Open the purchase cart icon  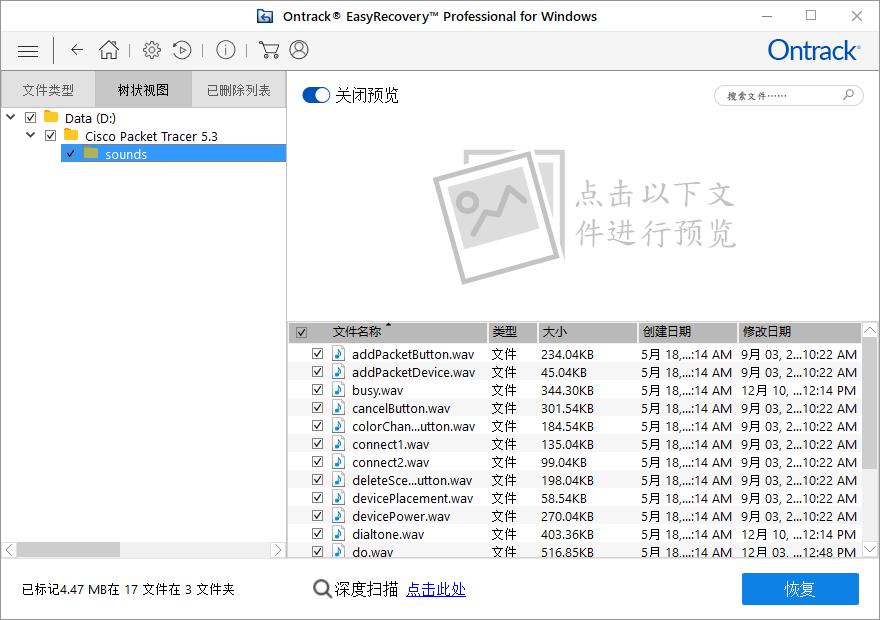tap(267, 49)
